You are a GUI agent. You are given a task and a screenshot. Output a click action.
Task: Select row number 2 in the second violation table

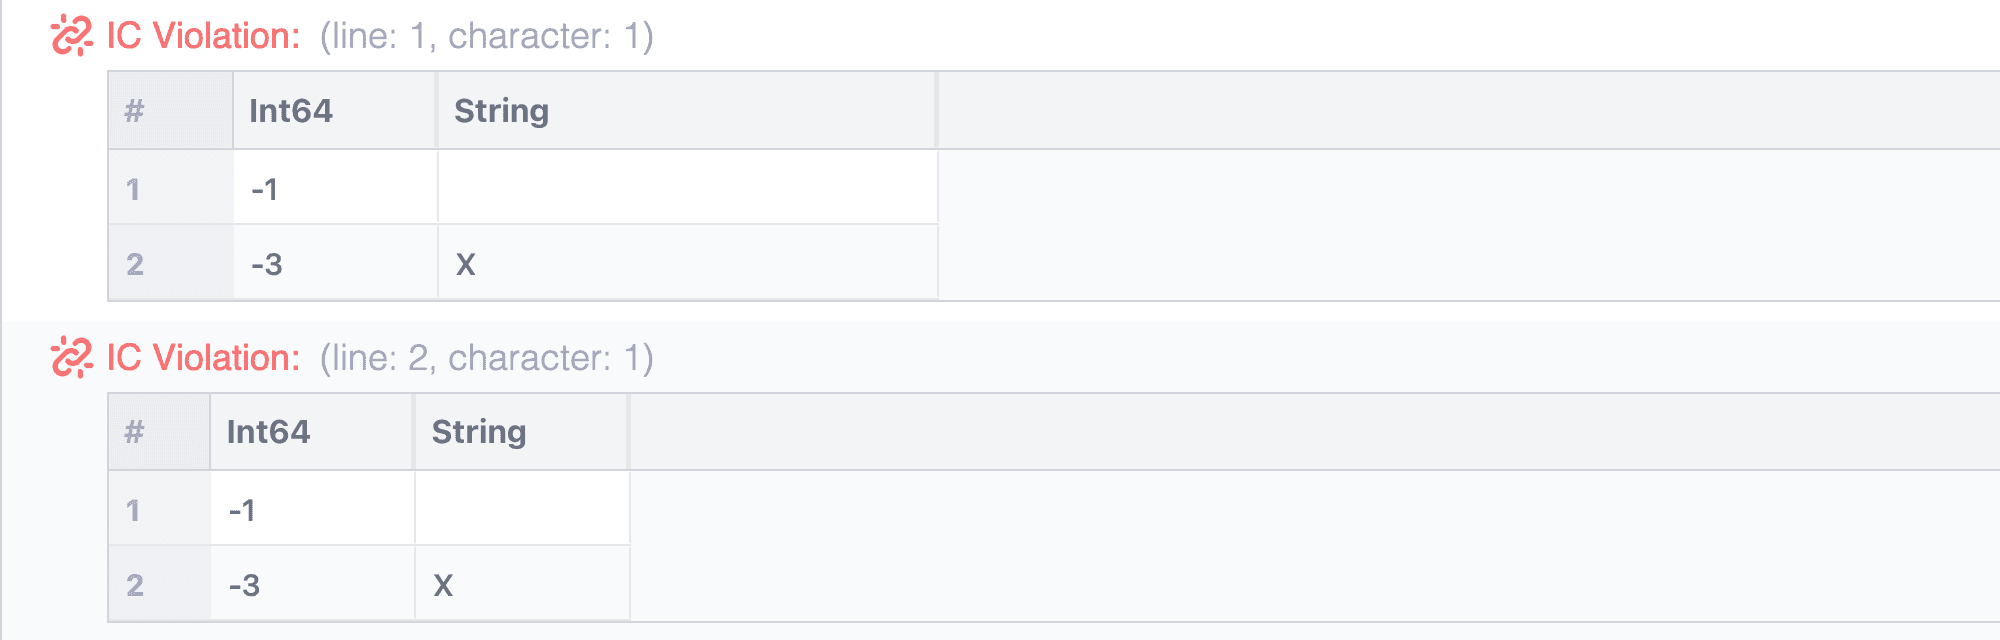[135, 585]
